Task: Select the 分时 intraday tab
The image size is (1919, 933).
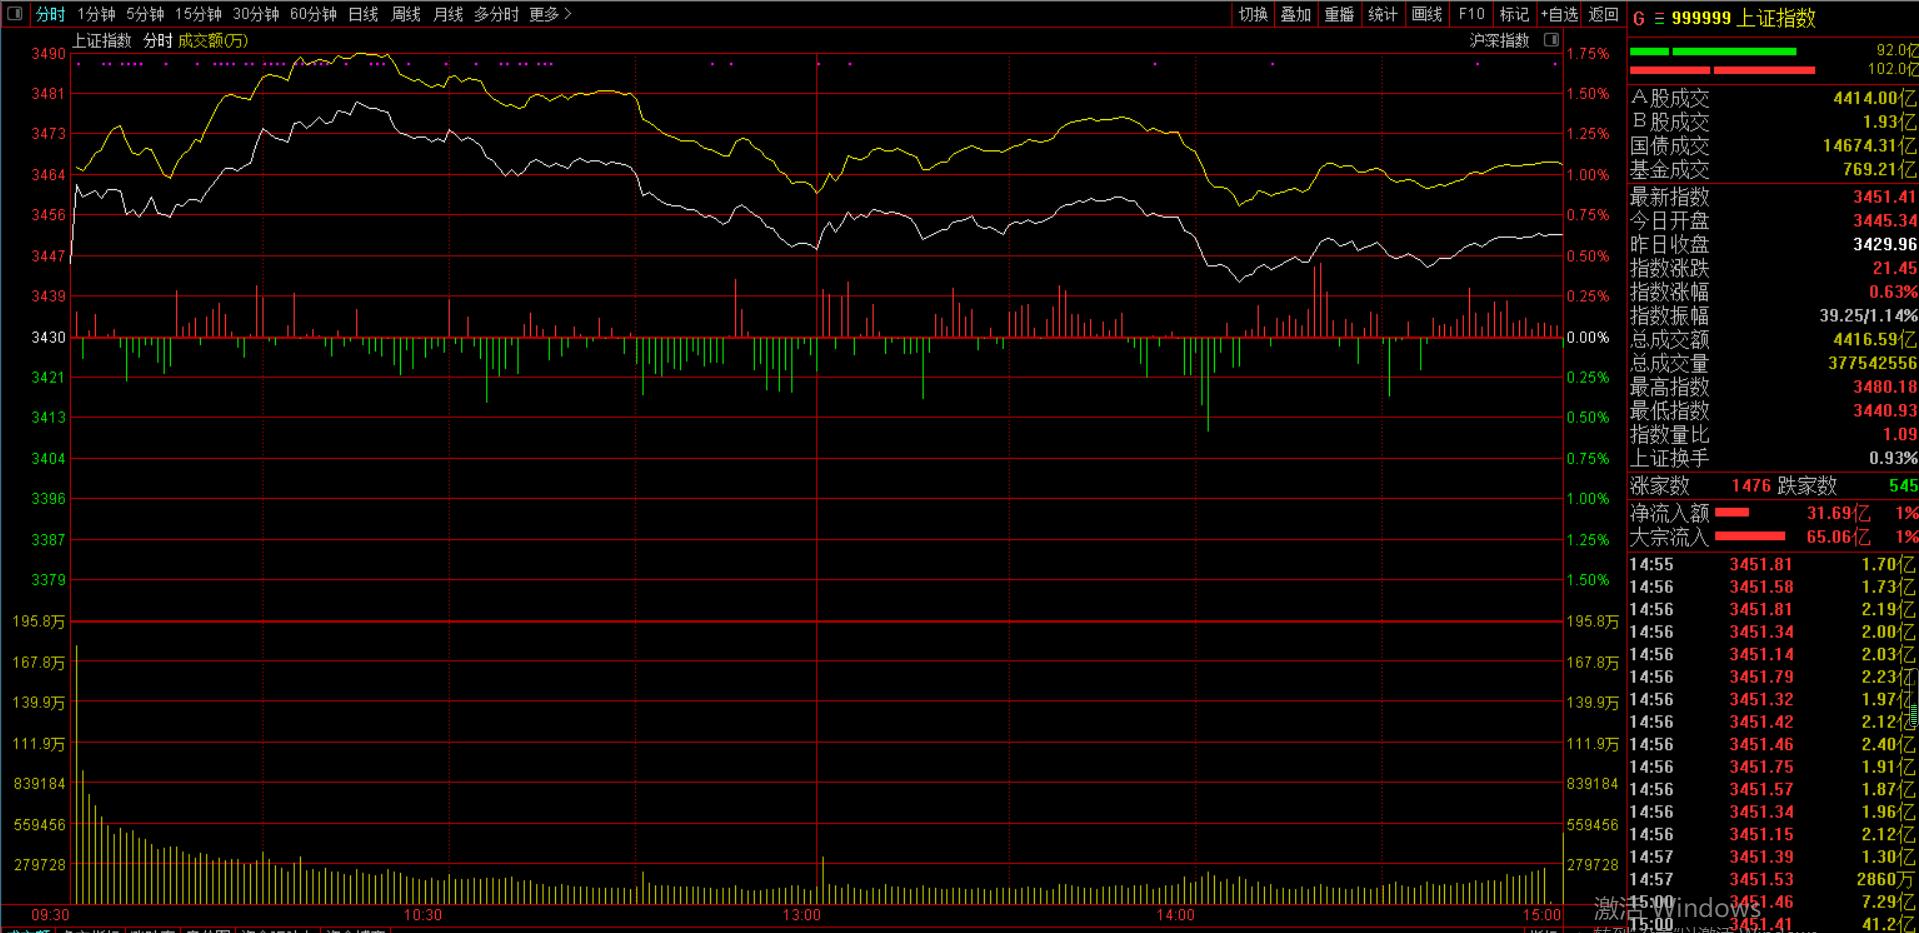Action: tap(50, 14)
